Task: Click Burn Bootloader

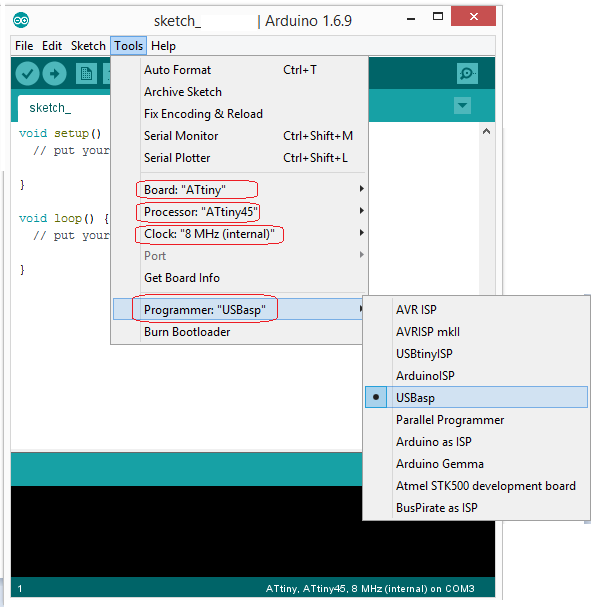Action: point(239,332)
